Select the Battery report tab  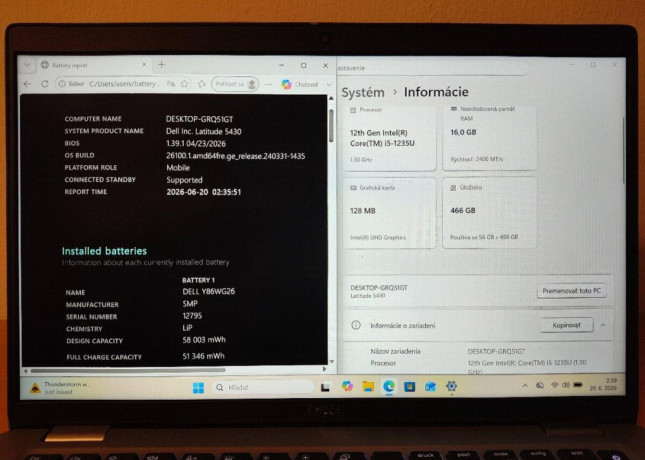(x=93, y=65)
